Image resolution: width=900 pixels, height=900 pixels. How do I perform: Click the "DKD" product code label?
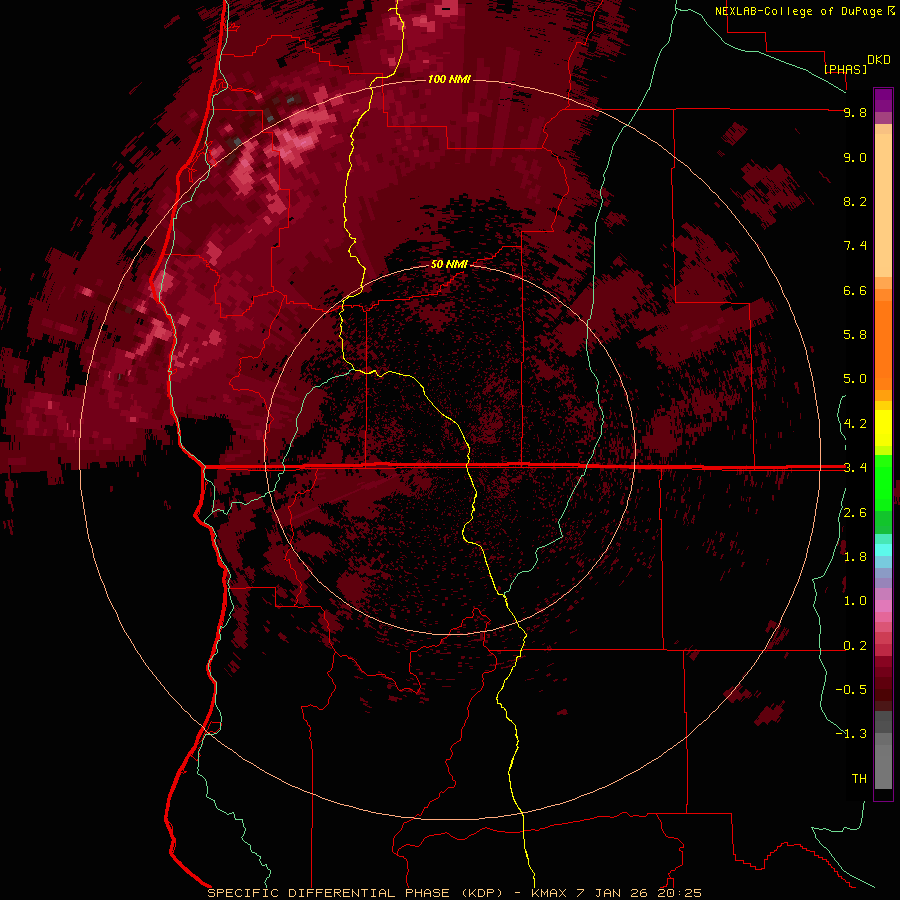click(x=879, y=60)
